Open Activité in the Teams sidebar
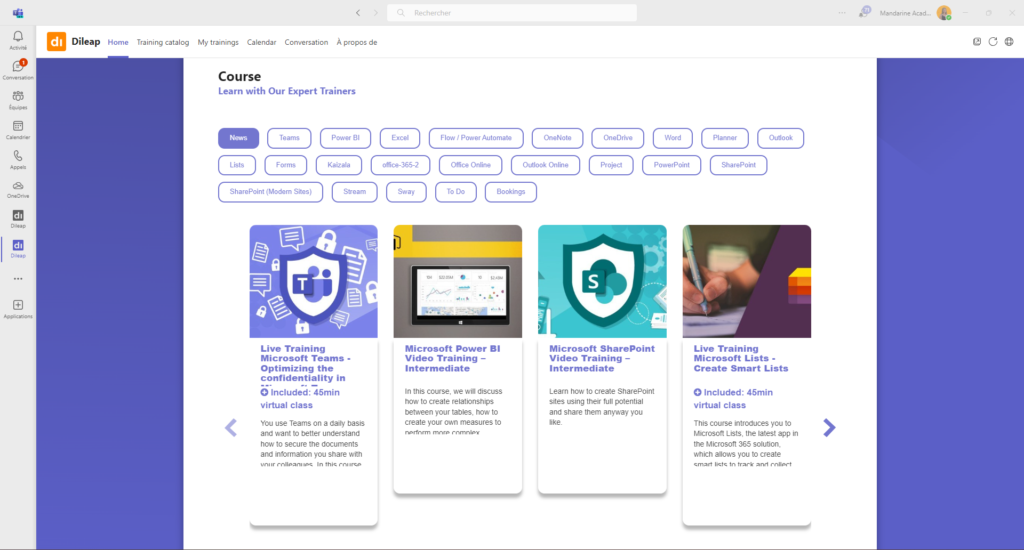The height and width of the screenshot is (550, 1024). pos(18,40)
